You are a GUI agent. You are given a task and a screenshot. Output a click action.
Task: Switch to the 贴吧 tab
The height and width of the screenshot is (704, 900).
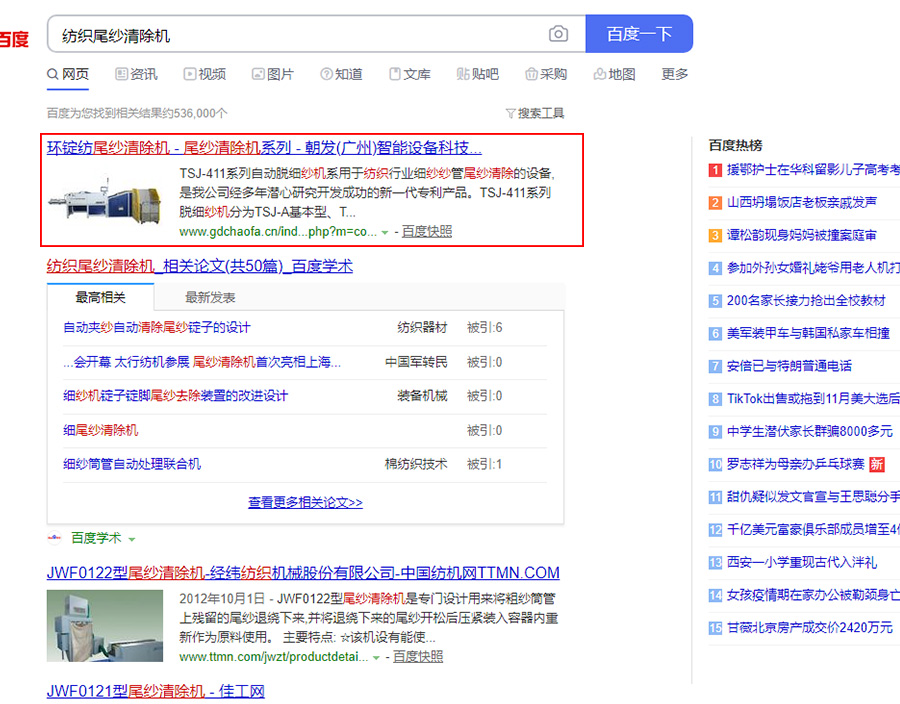(478, 75)
